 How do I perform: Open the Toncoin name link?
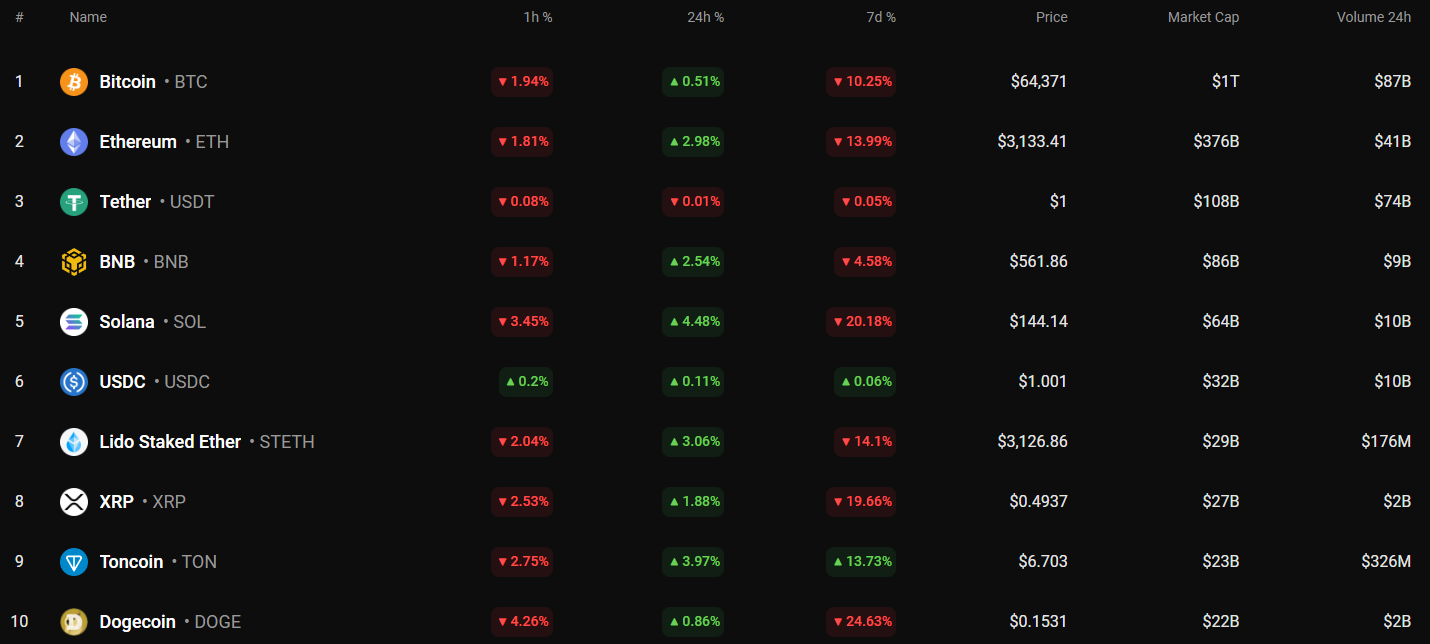tap(131, 562)
